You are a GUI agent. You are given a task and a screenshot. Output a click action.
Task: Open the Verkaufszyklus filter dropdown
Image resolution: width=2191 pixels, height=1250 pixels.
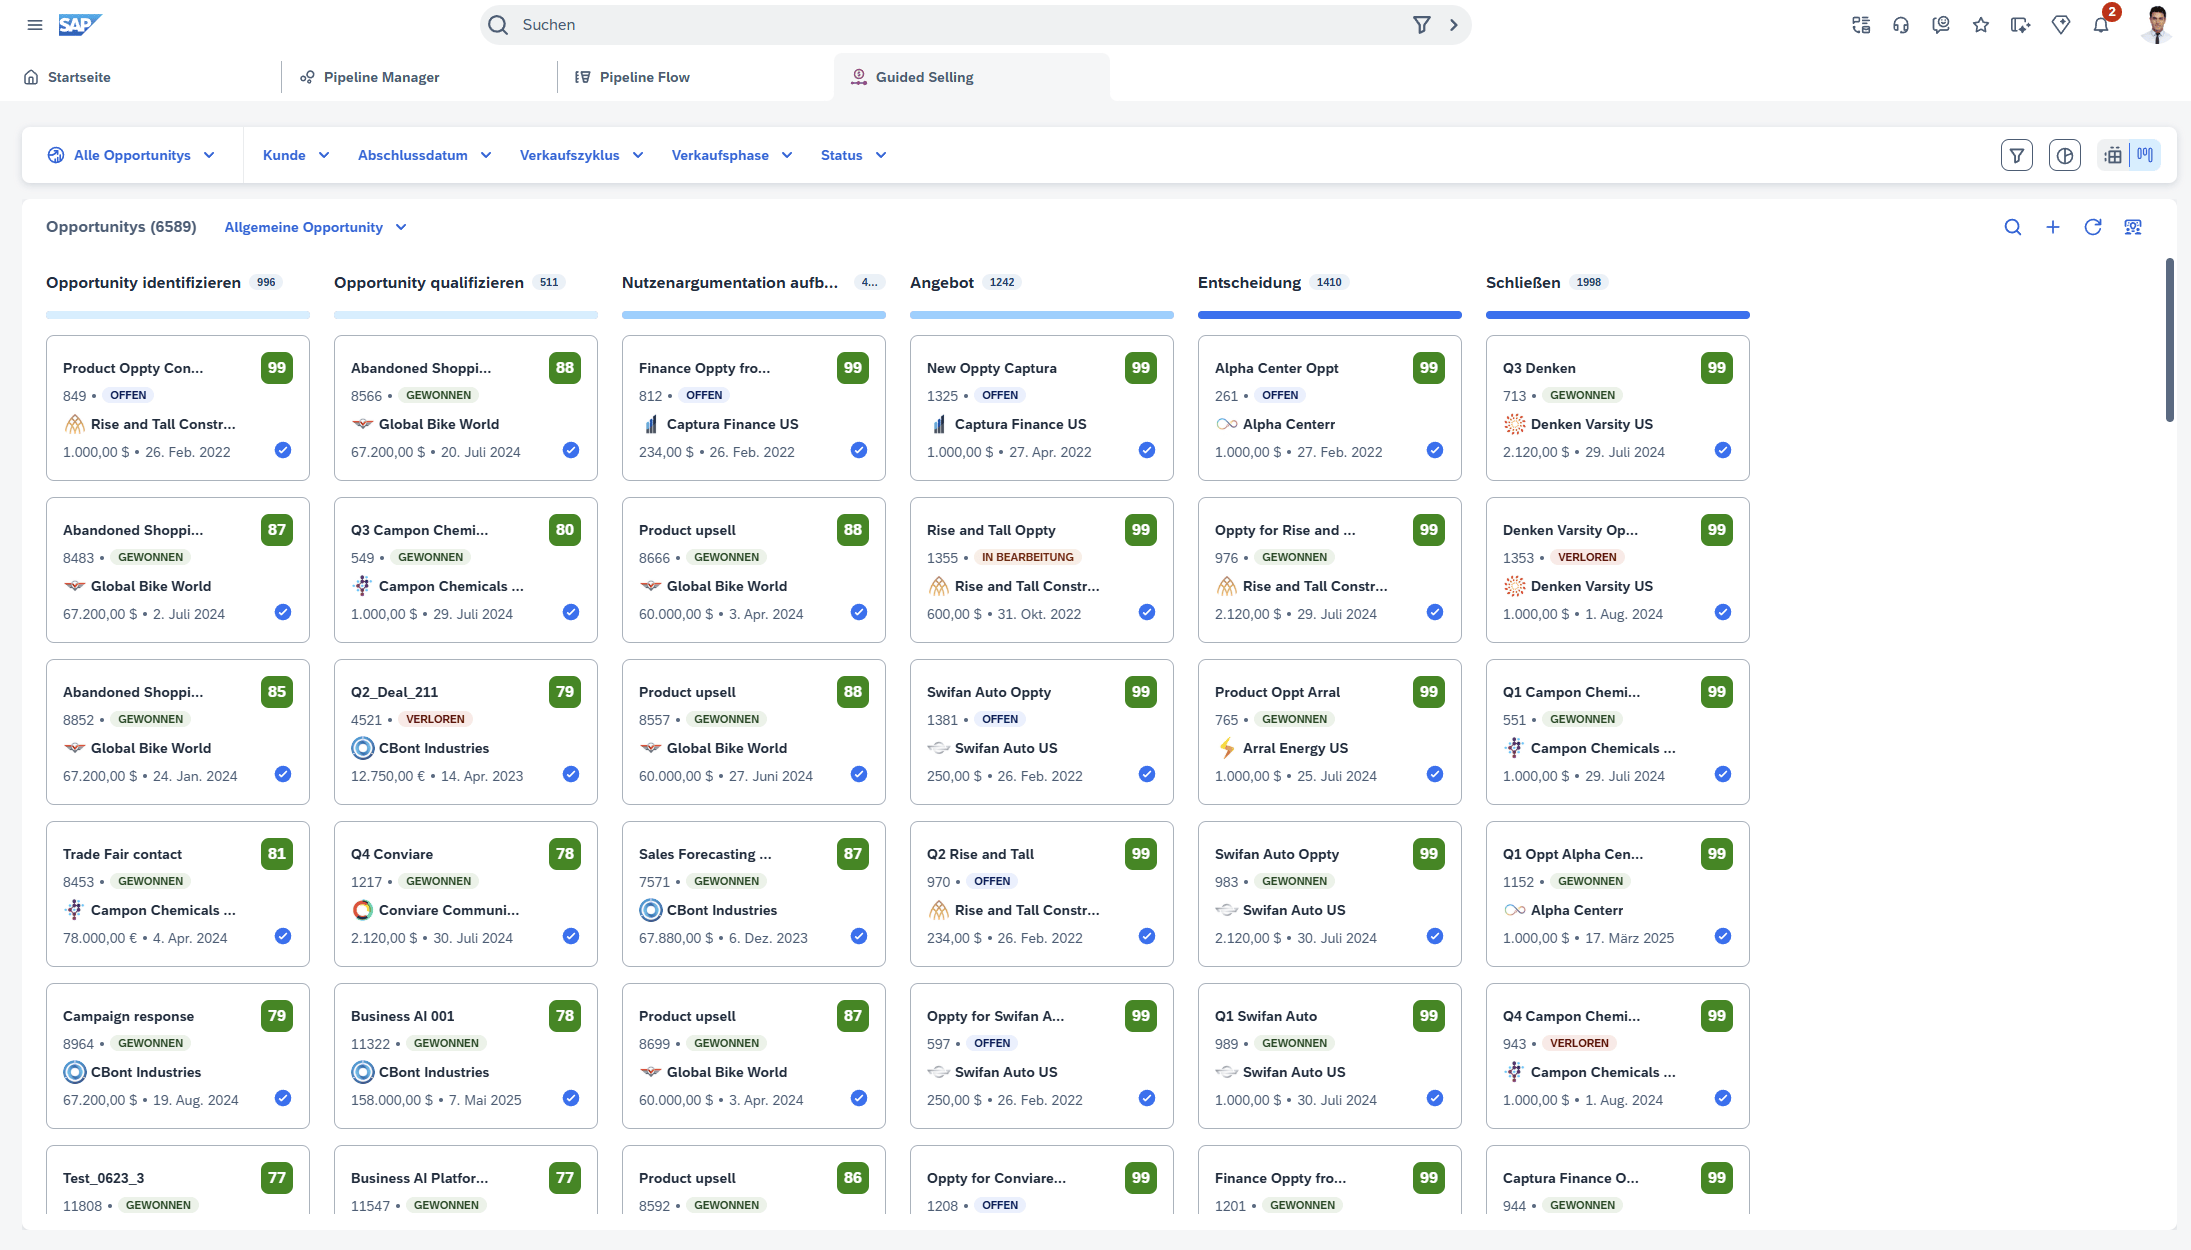(x=582, y=155)
